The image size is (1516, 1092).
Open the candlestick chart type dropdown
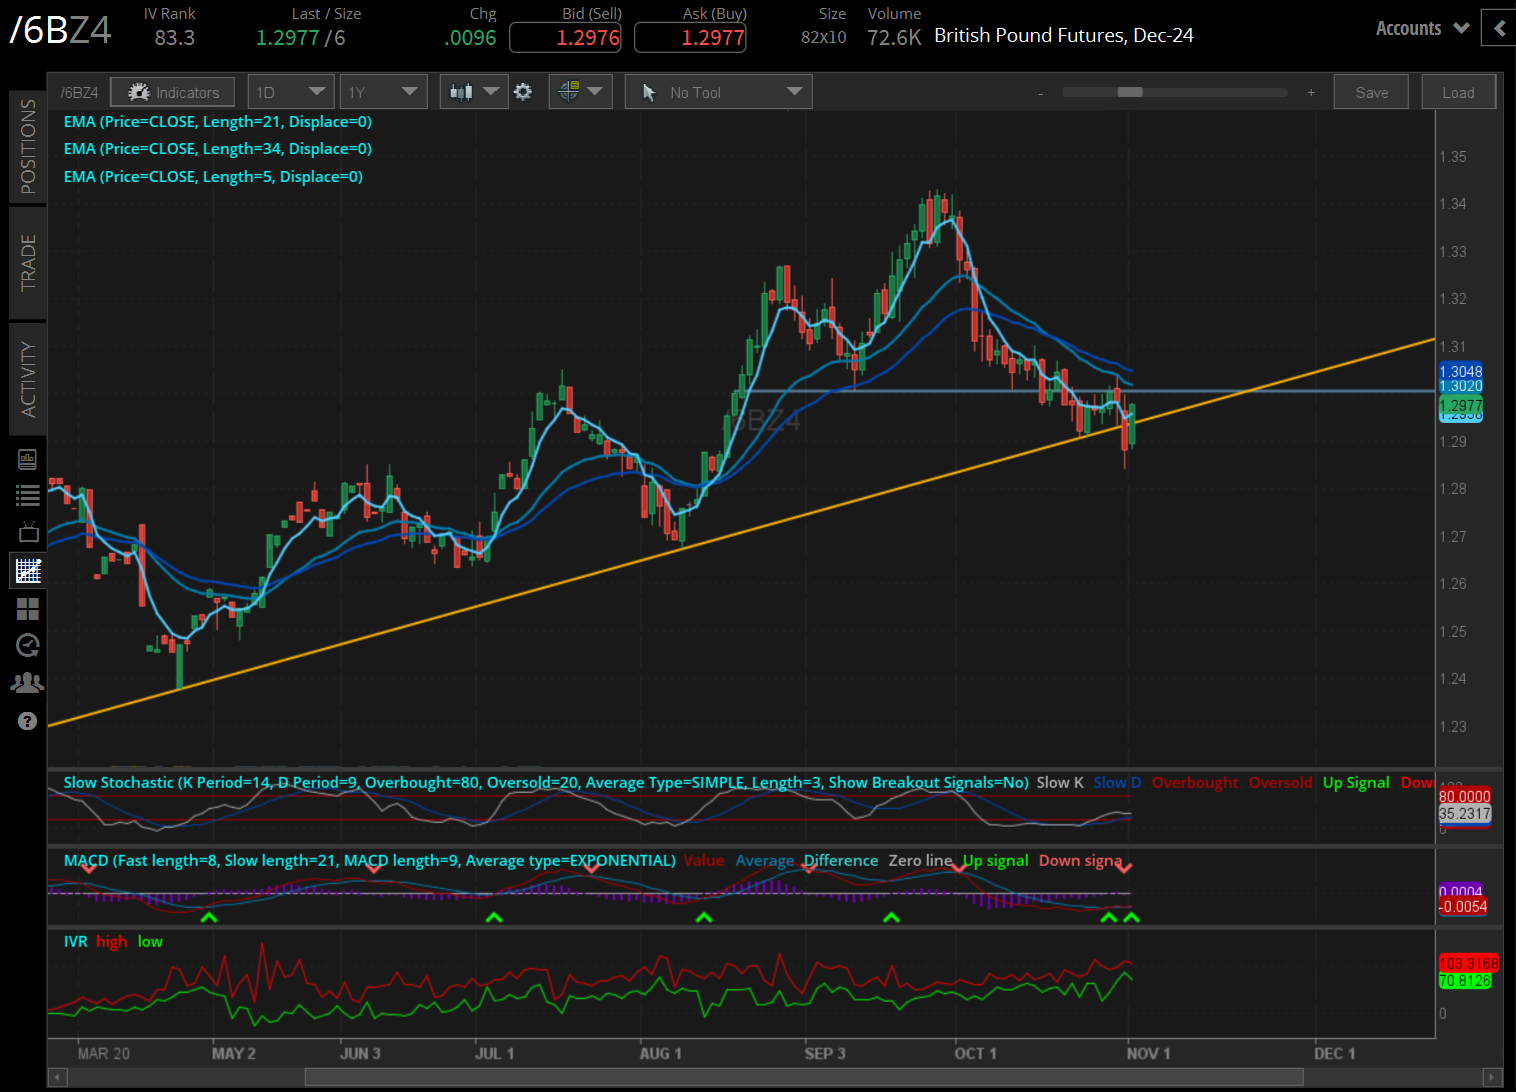473,92
